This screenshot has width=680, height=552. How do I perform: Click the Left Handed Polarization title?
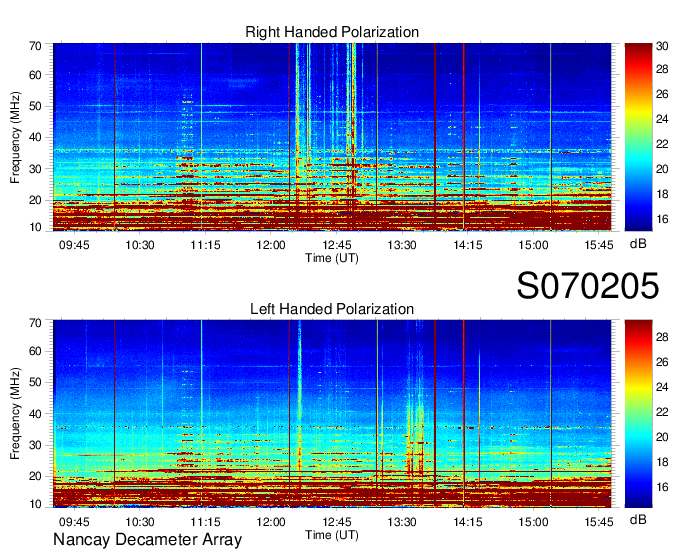[332, 309]
